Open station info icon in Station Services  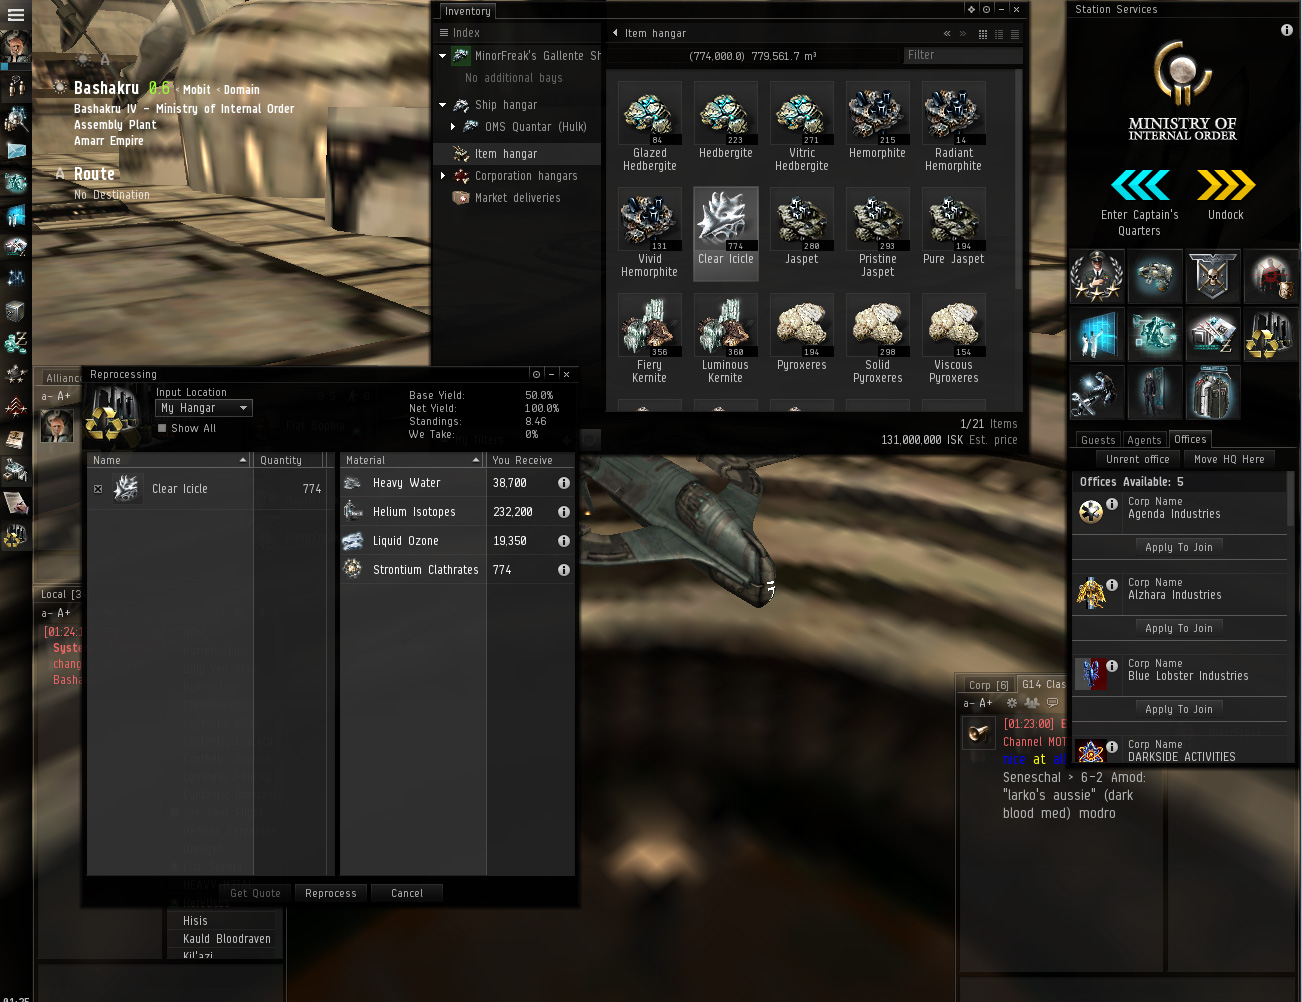coord(1287,30)
